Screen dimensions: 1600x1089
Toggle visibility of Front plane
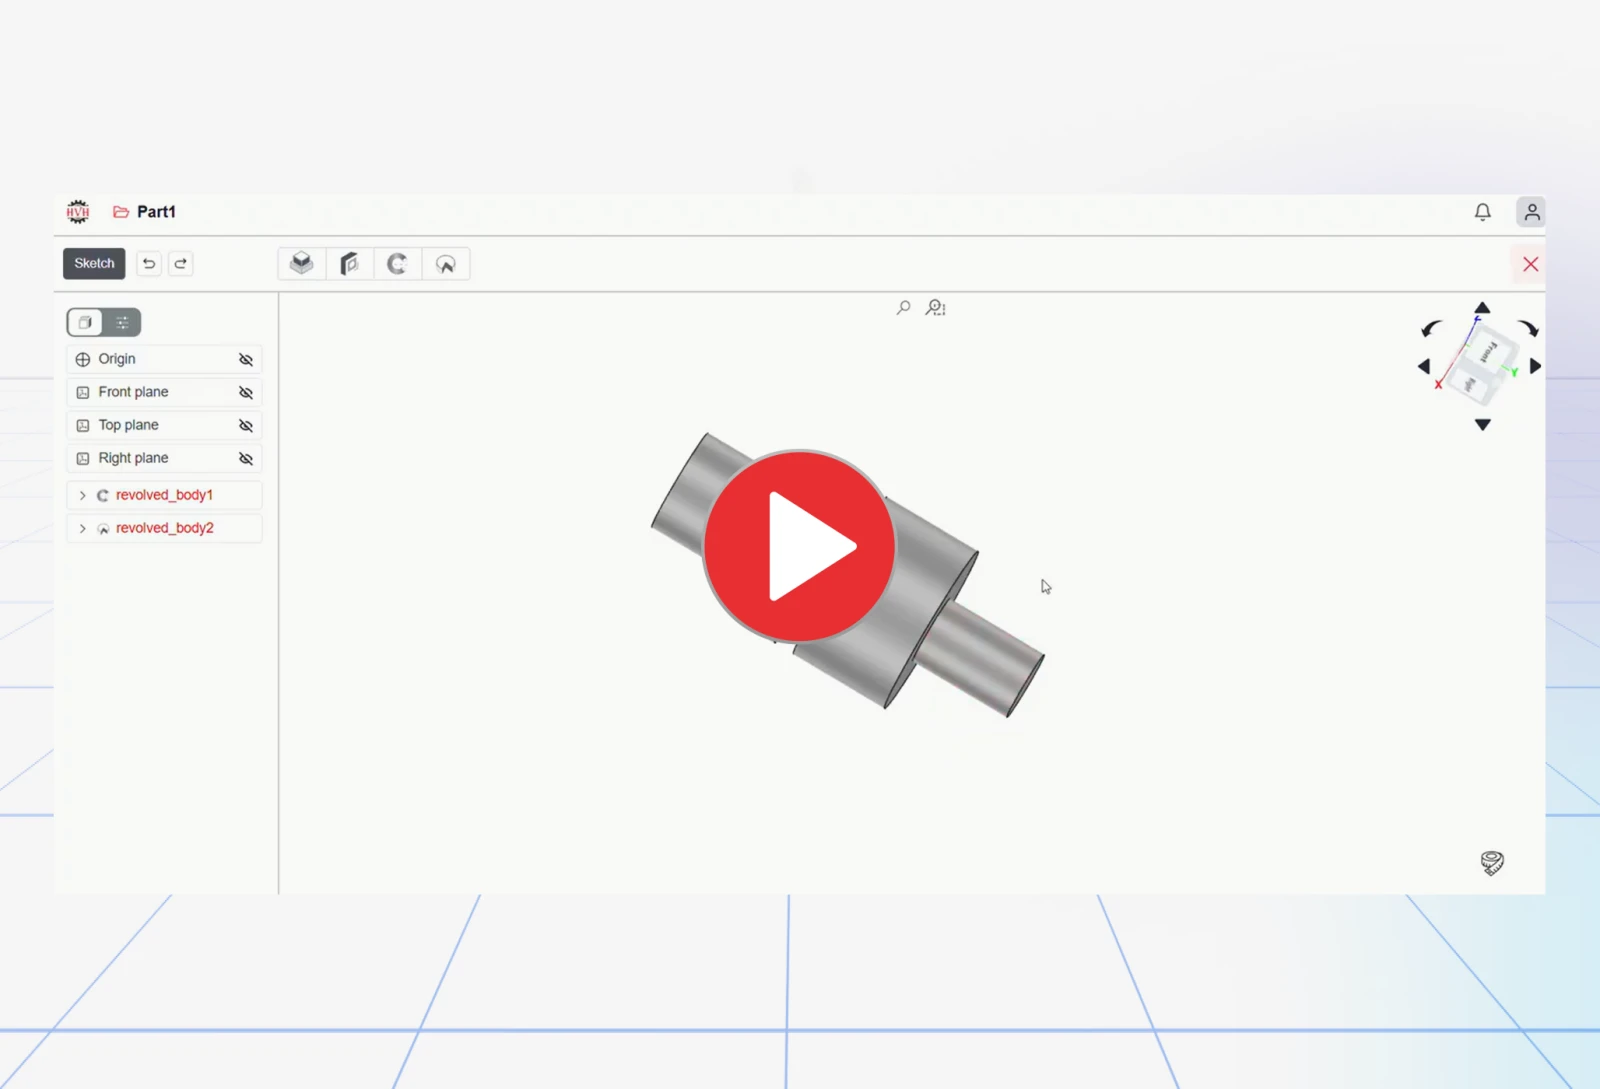(x=246, y=393)
